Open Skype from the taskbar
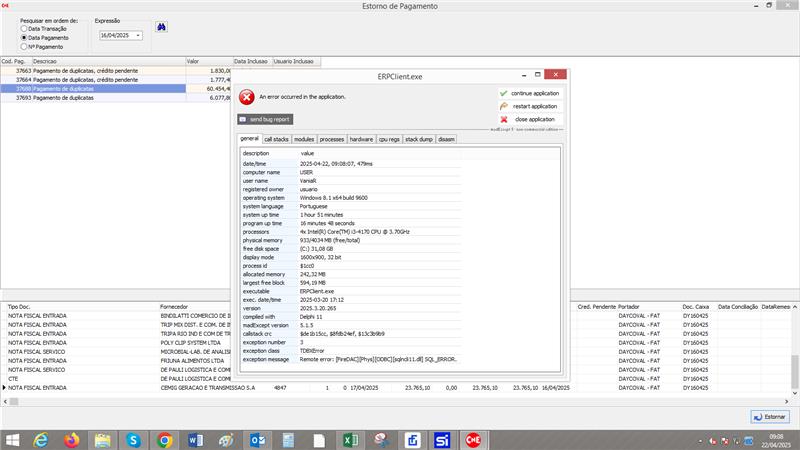Screen dimensions: 800x450 (x=133, y=439)
